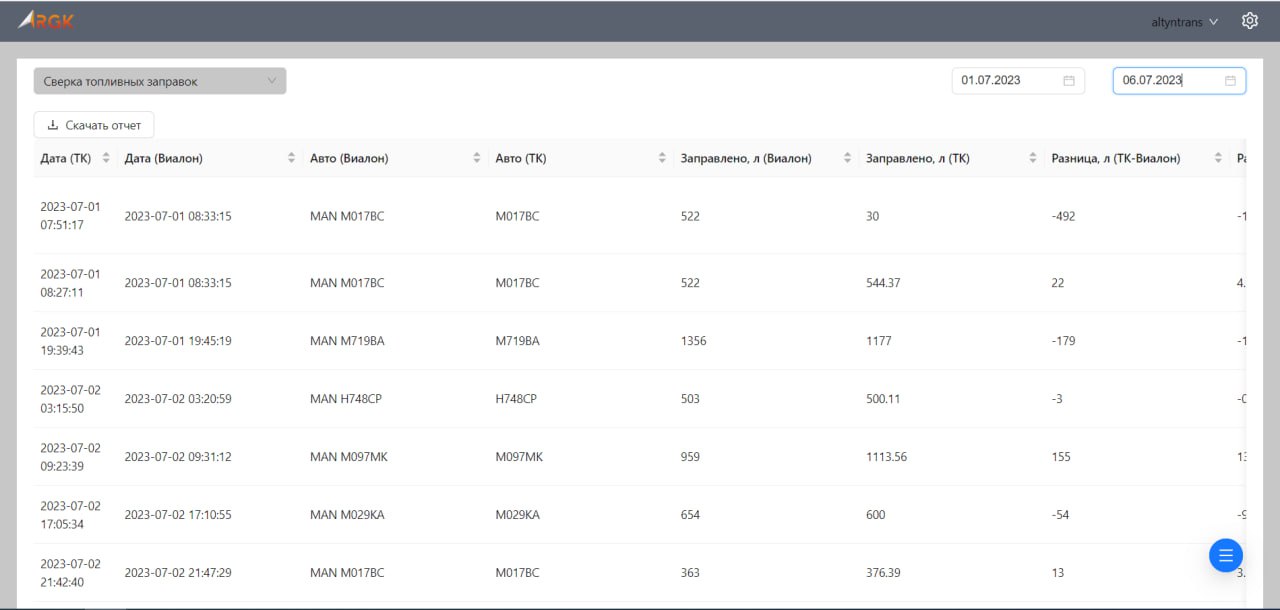This screenshot has height=610, width=1280.
Task: Click the H748CP cell in Авто (ТК)
Action: coord(516,399)
